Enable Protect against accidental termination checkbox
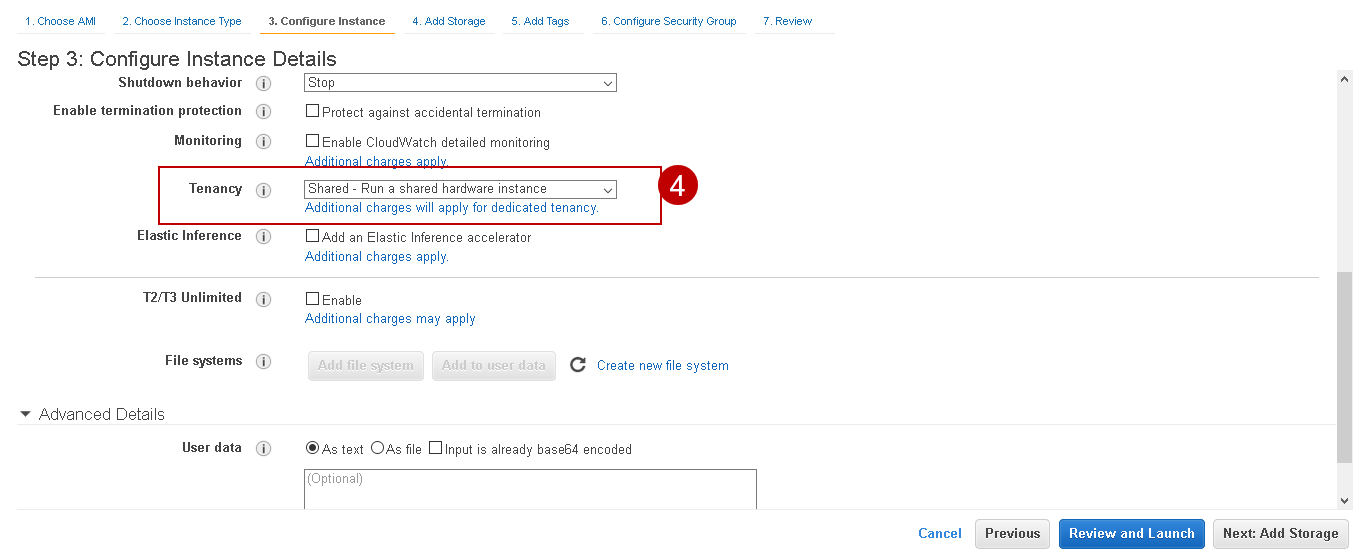The height and width of the screenshot is (559, 1356). click(x=313, y=112)
